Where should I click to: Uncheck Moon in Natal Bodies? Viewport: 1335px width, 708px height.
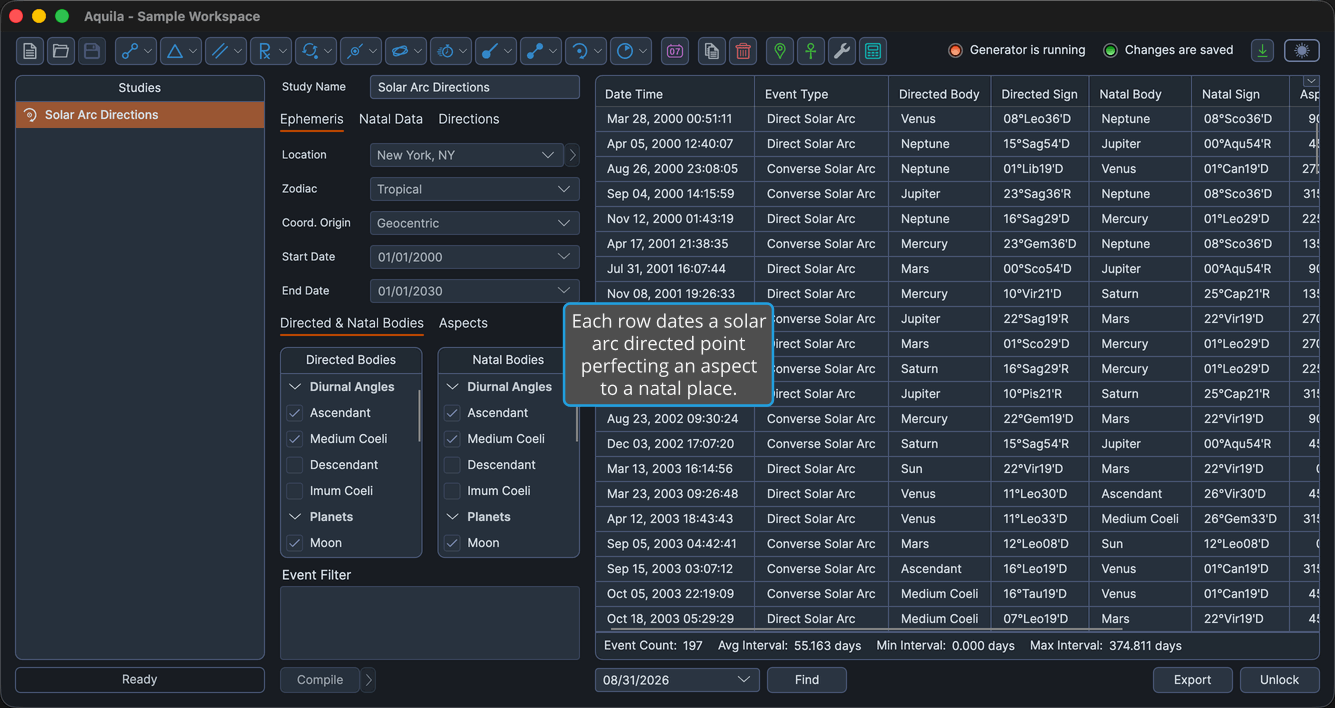452,543
